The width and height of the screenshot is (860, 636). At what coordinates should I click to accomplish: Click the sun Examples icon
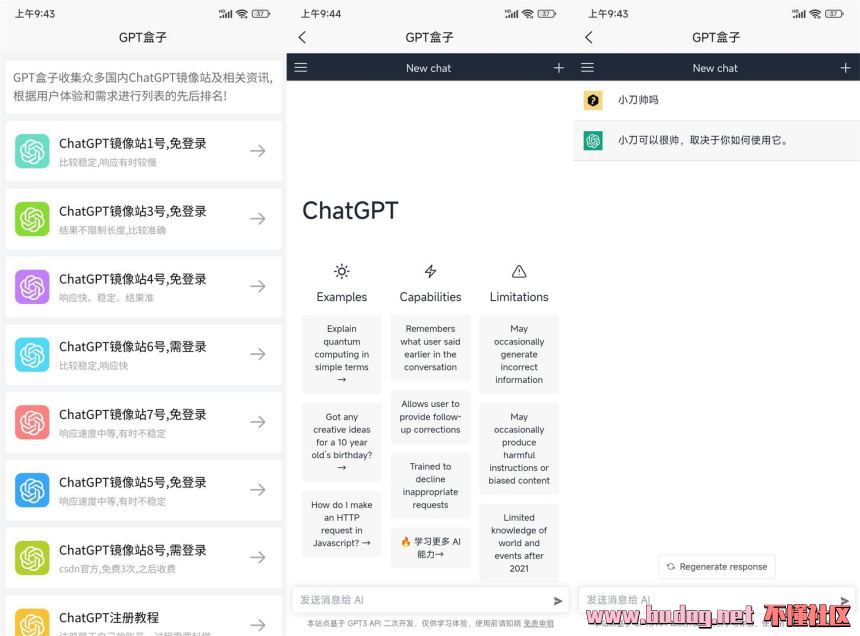point(342,271)
